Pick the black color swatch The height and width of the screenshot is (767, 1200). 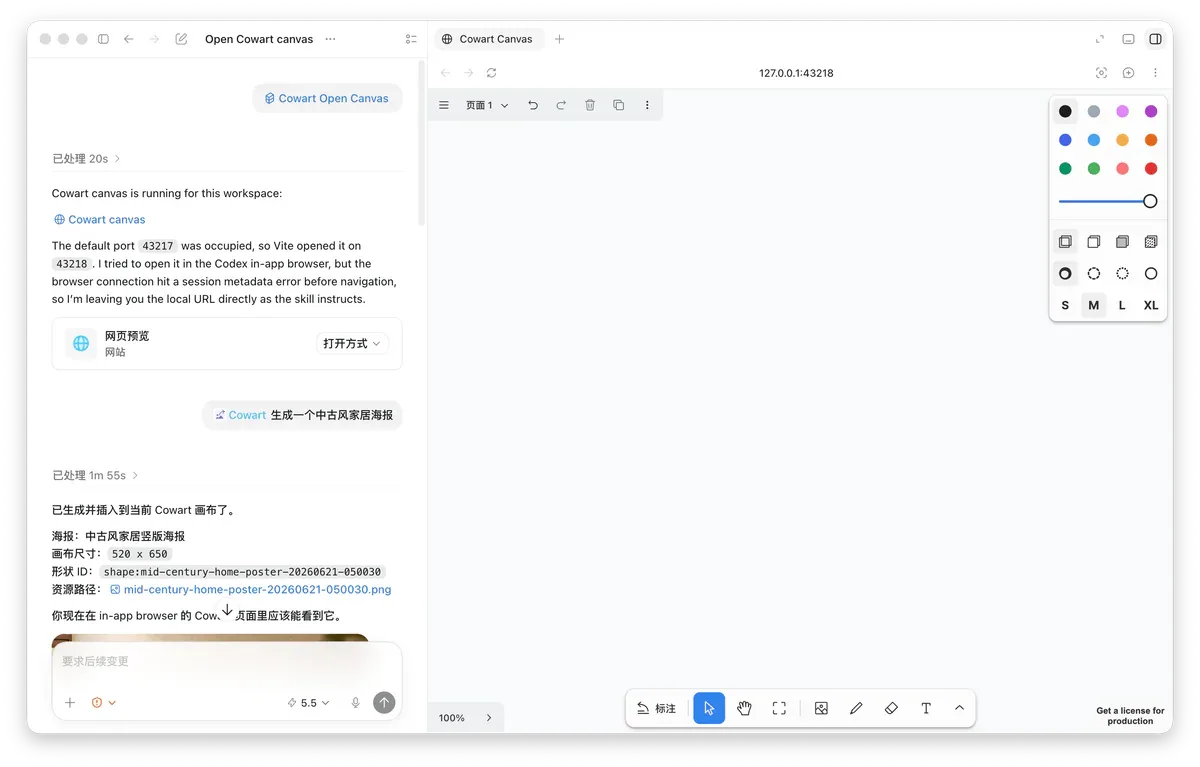click(x=1065, y=111)
